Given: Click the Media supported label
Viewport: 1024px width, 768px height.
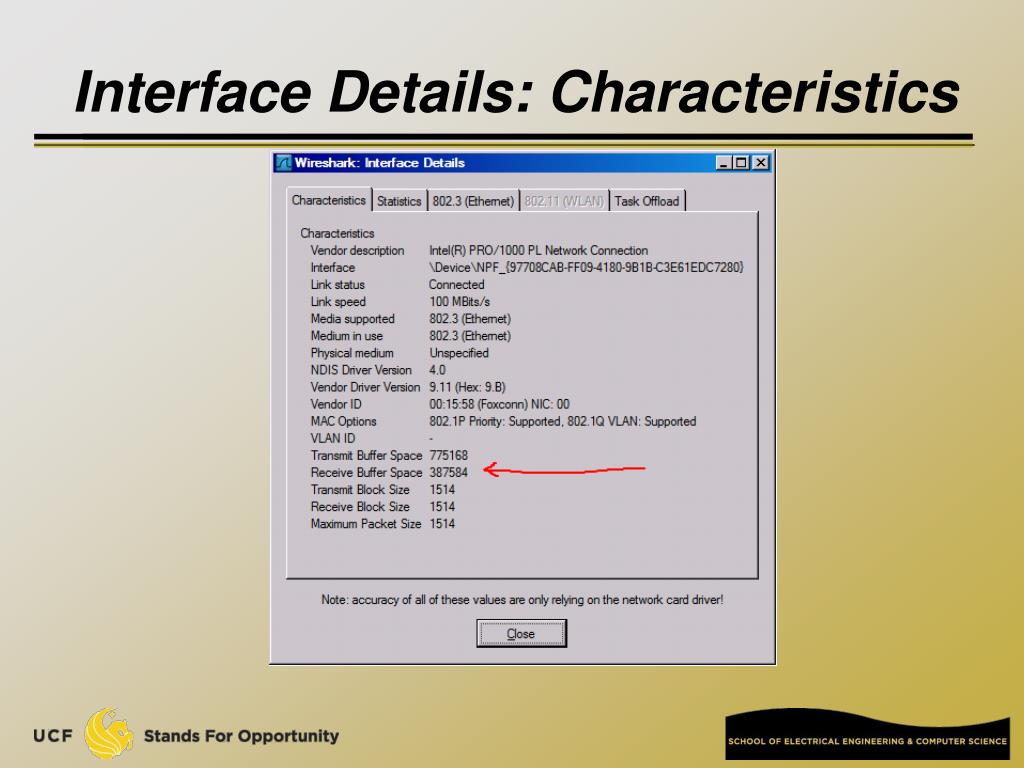Looking at the screenshot, I should tap(353, 319).
